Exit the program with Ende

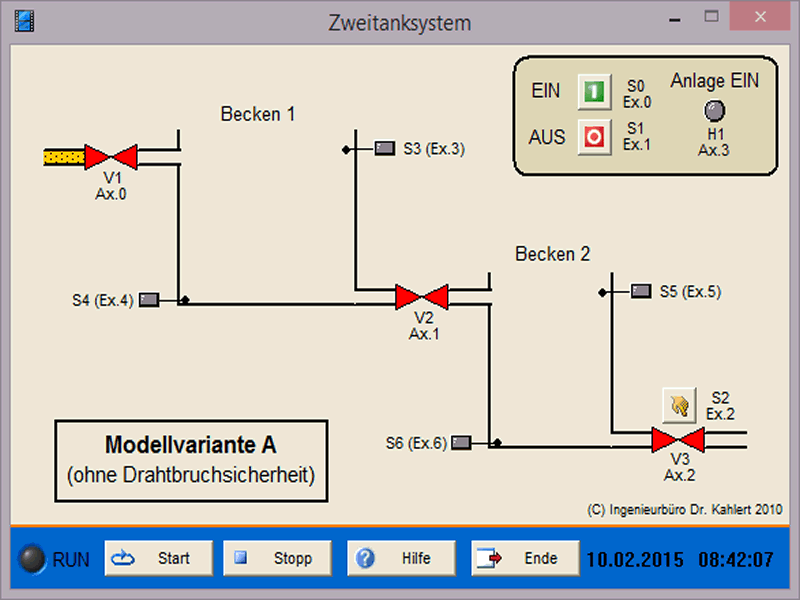click(525, 558)
